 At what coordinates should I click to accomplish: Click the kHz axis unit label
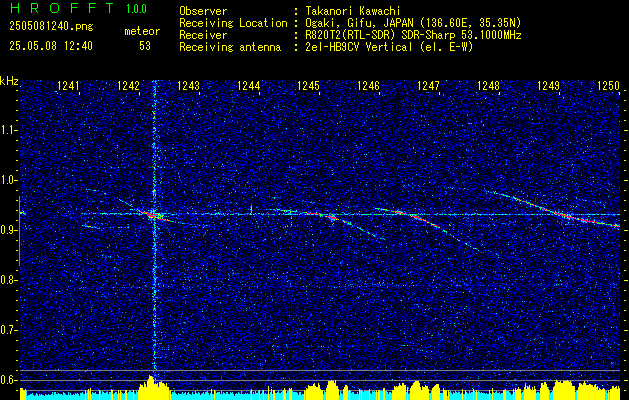point(9,81)
